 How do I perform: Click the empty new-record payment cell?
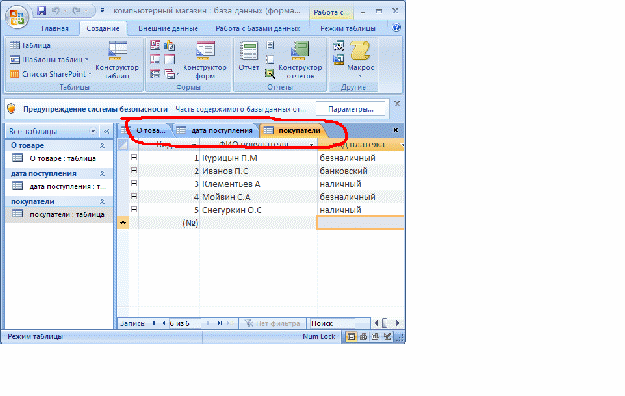(361, 223)
